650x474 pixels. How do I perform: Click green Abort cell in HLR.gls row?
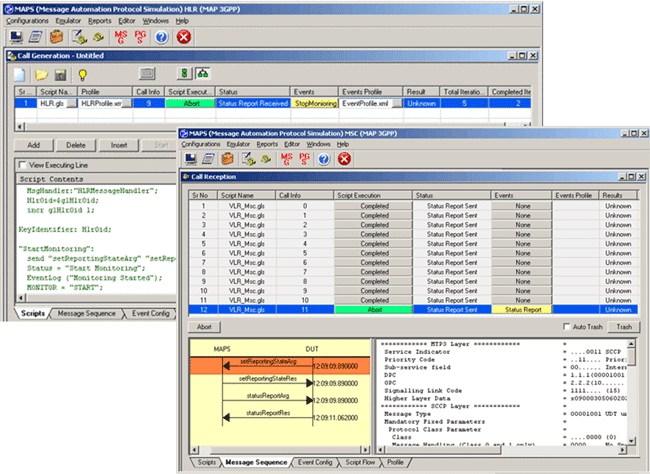pyautogui.click(x=191, y=103)
